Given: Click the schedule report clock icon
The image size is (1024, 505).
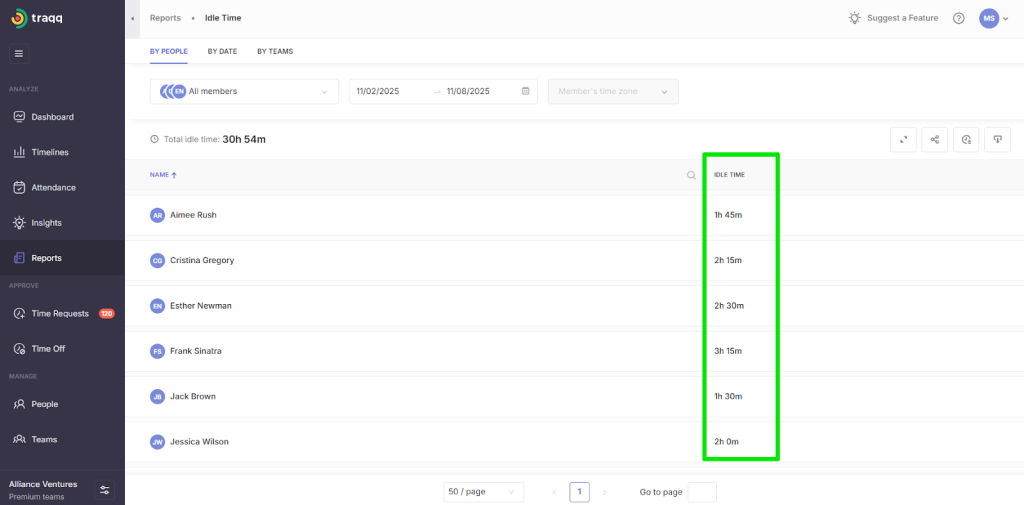Looking at the screenshot, I should click(x=966, y=140).
